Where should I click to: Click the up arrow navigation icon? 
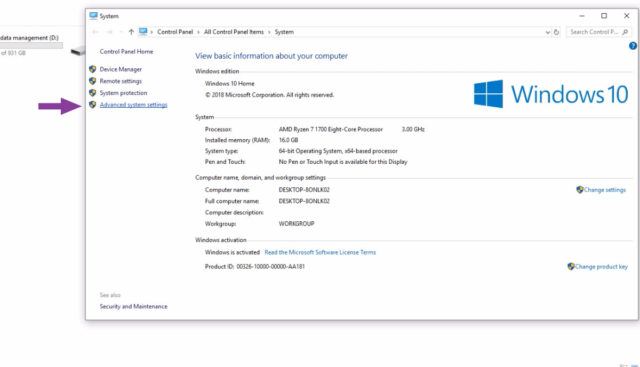click(131, 32)
